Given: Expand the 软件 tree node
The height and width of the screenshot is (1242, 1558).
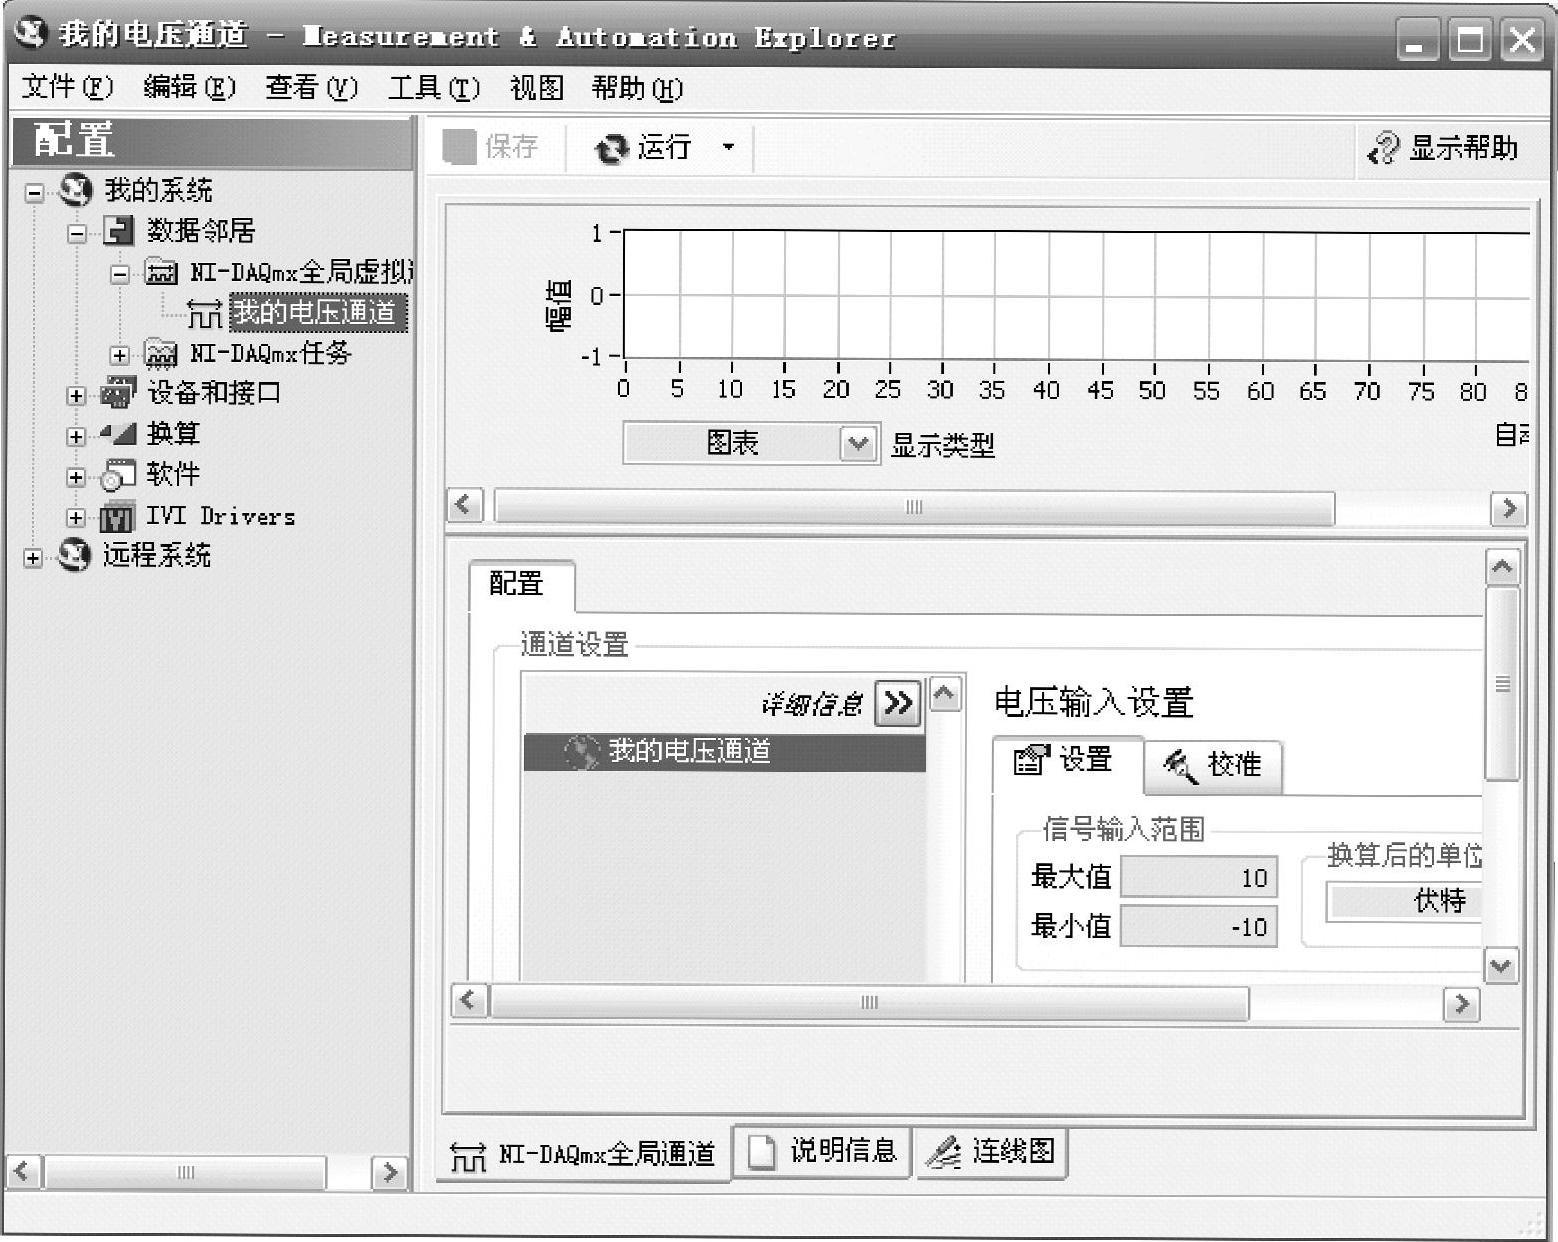Looking at the screenshot, I should 77,477.
